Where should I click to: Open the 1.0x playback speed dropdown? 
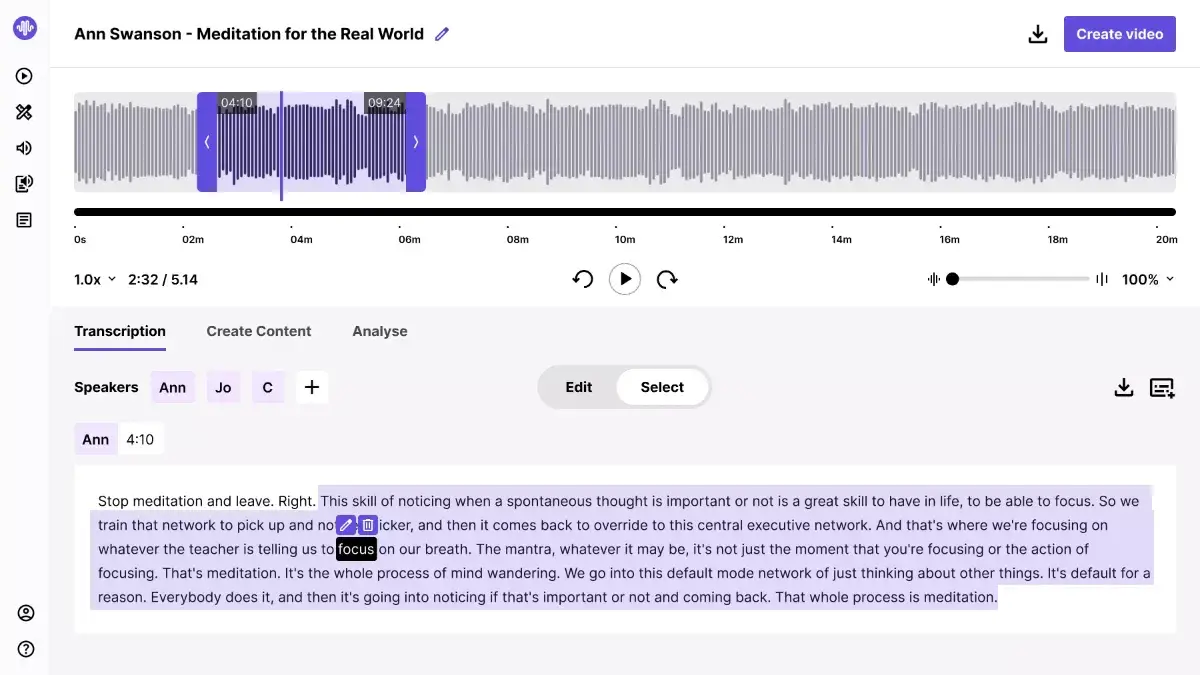(x=93, y=279)
